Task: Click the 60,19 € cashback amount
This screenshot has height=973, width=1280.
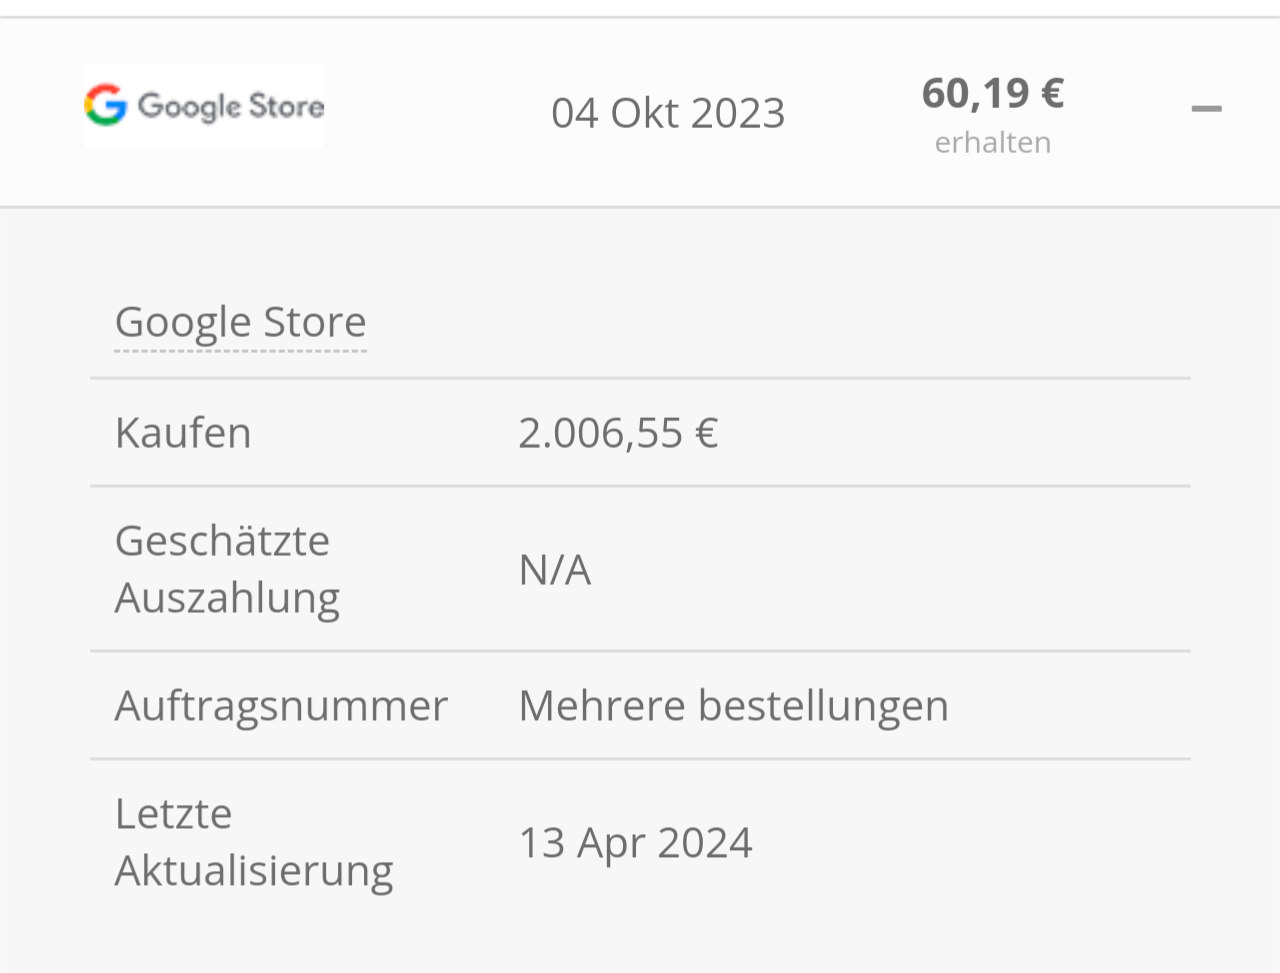Action: pyautogui.click(x=992, y=93)
